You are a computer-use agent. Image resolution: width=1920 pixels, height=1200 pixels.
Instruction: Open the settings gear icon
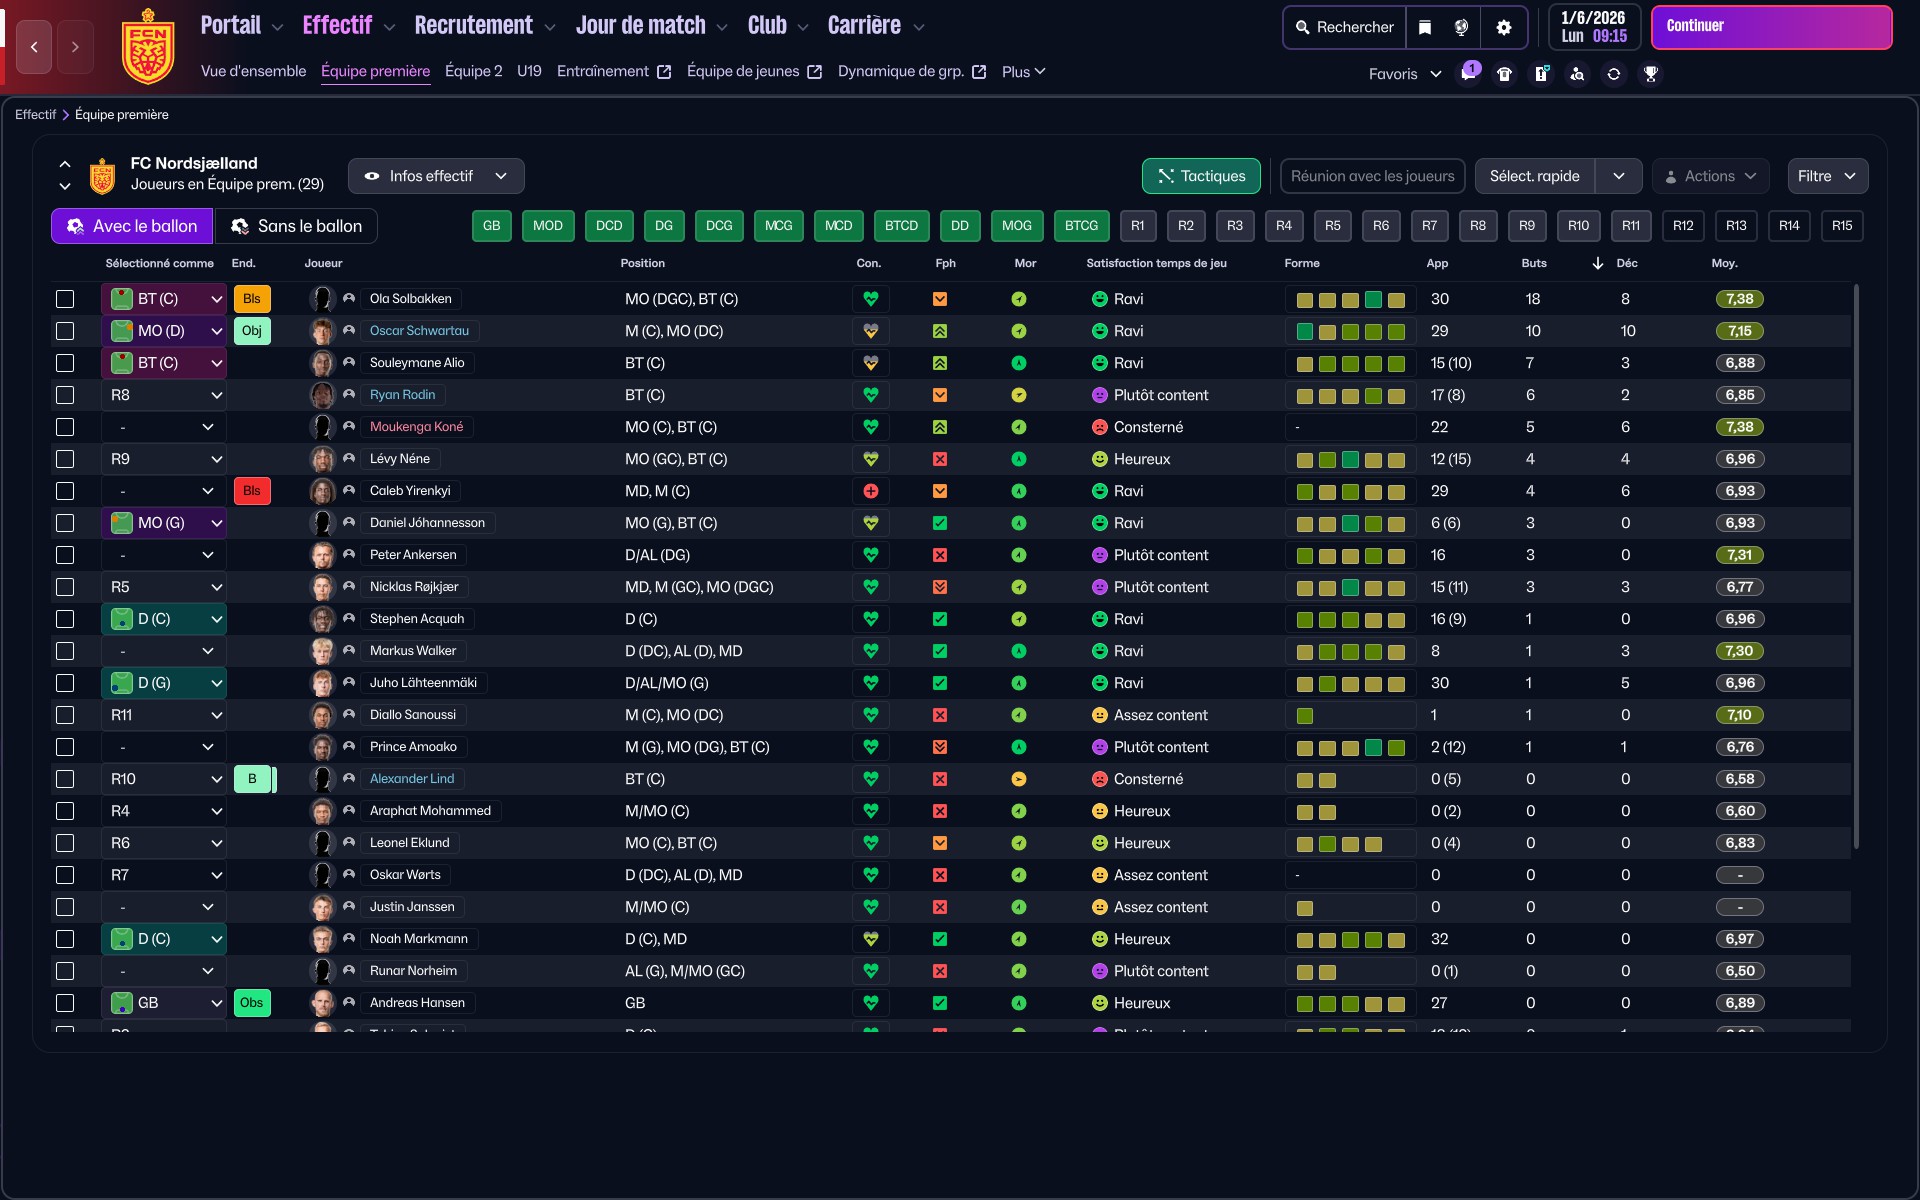tap(1503, 27)
